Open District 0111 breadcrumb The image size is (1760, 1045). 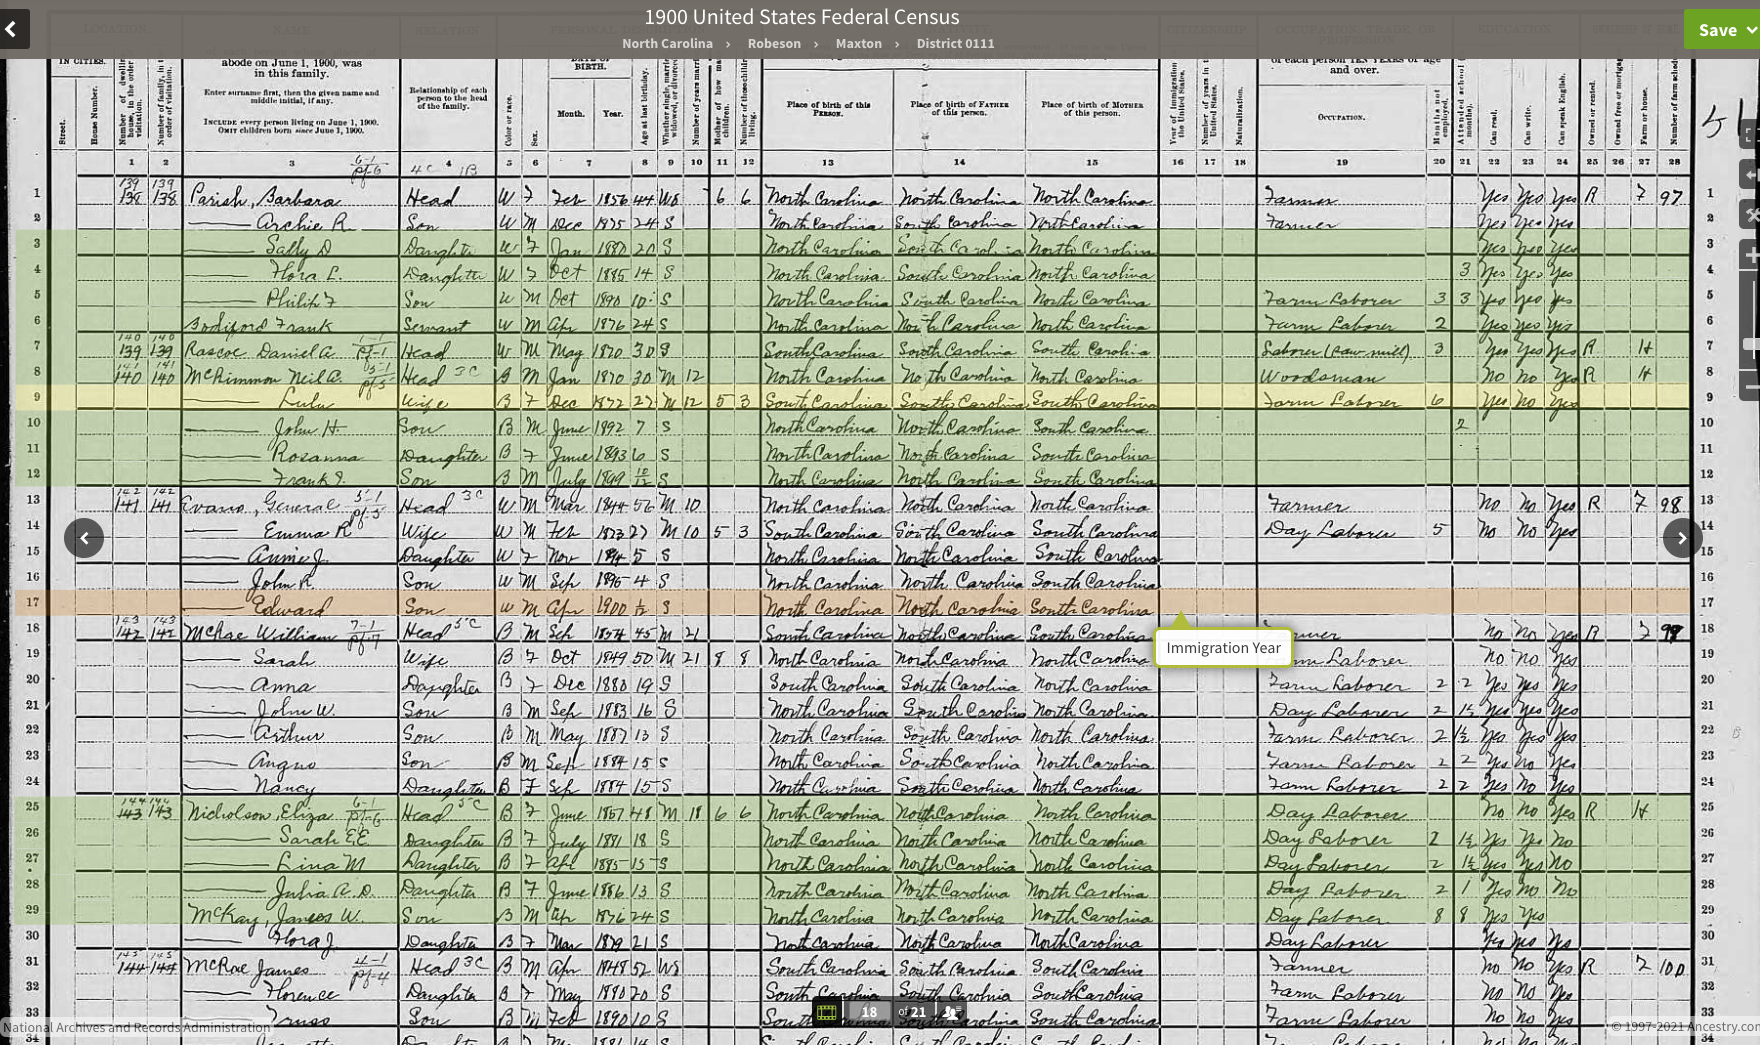pyautogui.click(x=955, y=43)
